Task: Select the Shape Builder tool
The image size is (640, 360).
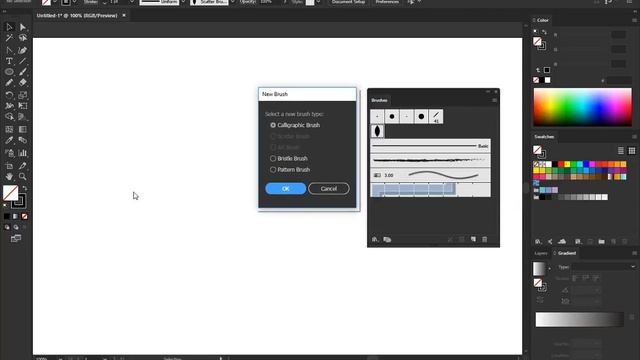Action: click(9, 117)
